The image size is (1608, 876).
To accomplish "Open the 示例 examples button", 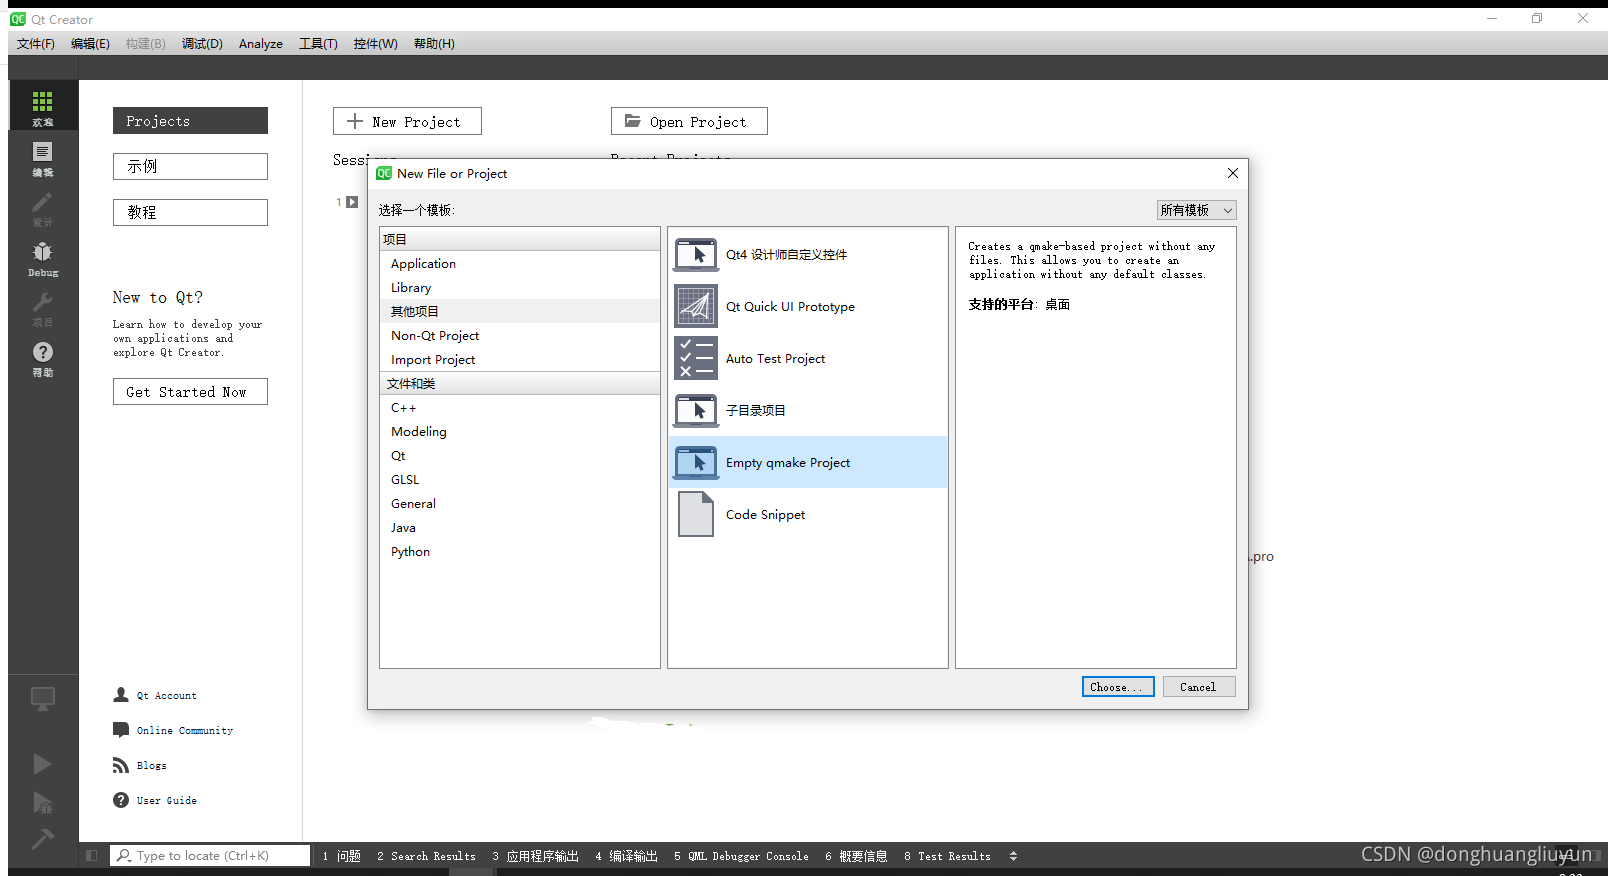I will tap(190, 166).
